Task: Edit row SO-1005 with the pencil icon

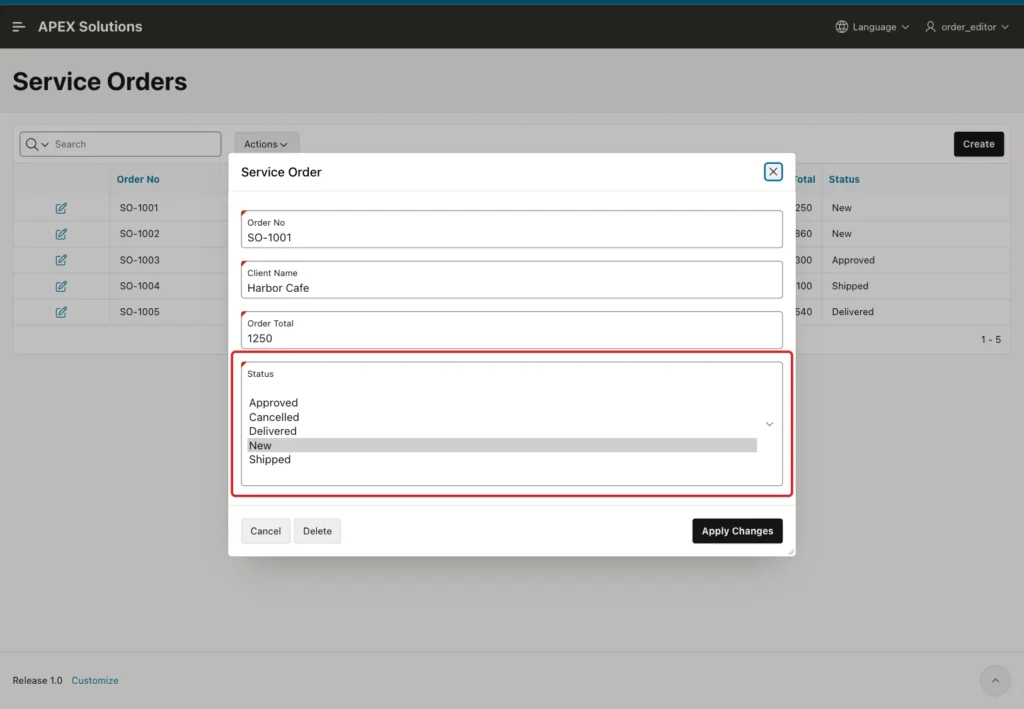Action: [x=61, y=312]
